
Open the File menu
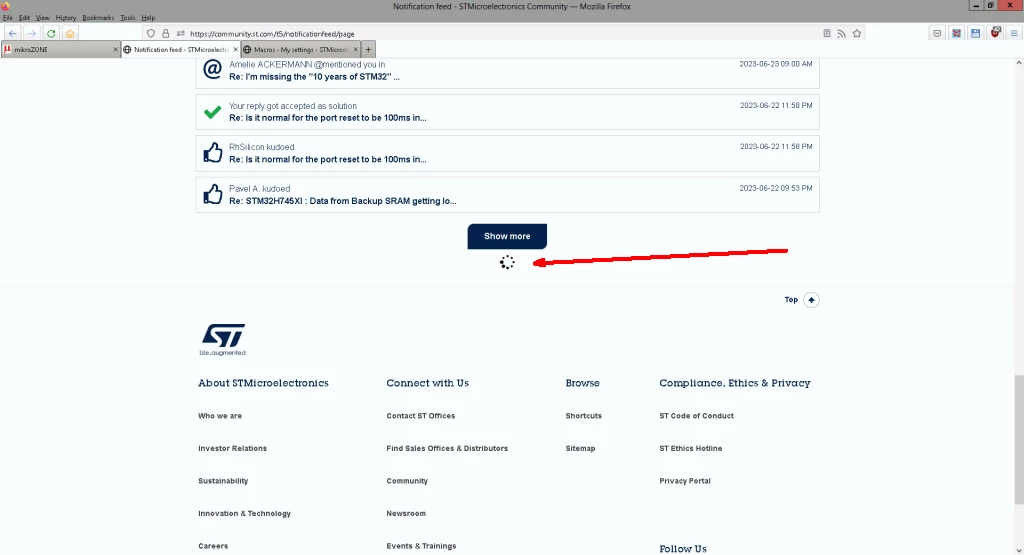7,18
